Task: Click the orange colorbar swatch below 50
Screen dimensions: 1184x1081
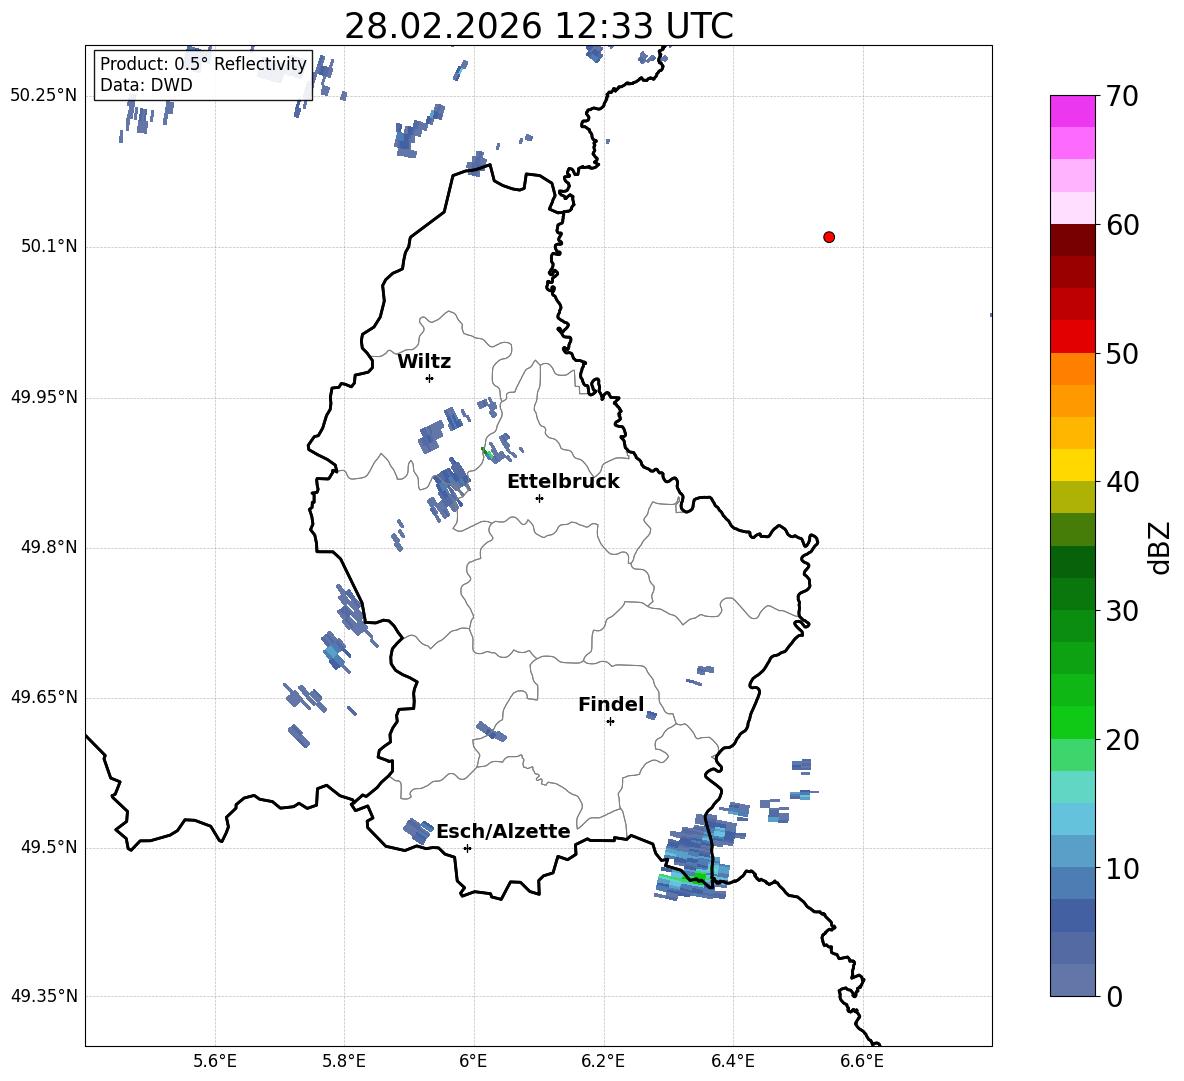Action: tap(1072, 368)
